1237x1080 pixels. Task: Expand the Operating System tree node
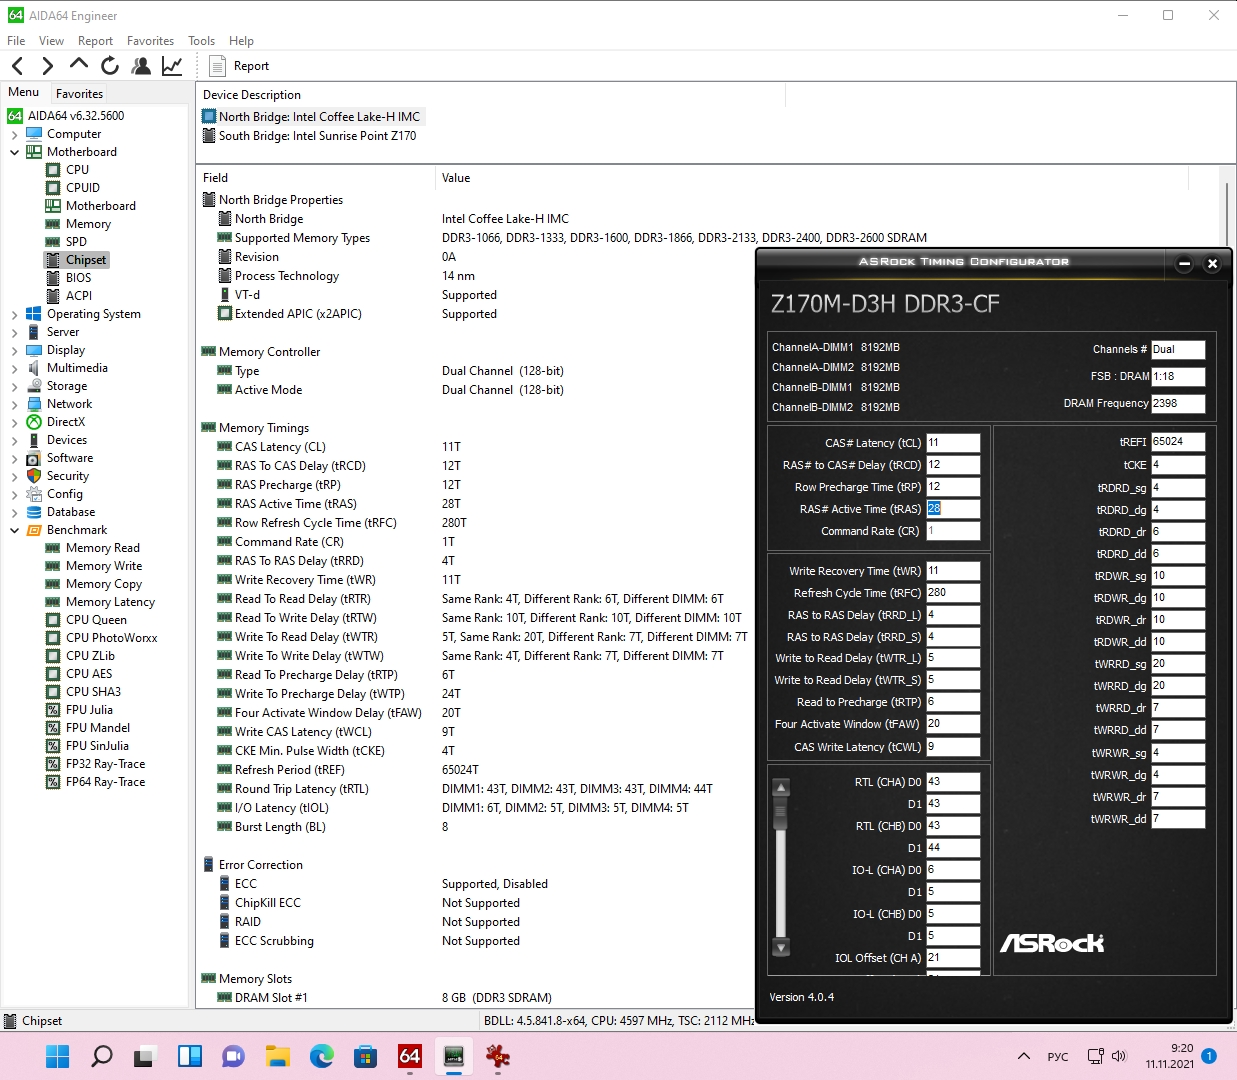14,314
